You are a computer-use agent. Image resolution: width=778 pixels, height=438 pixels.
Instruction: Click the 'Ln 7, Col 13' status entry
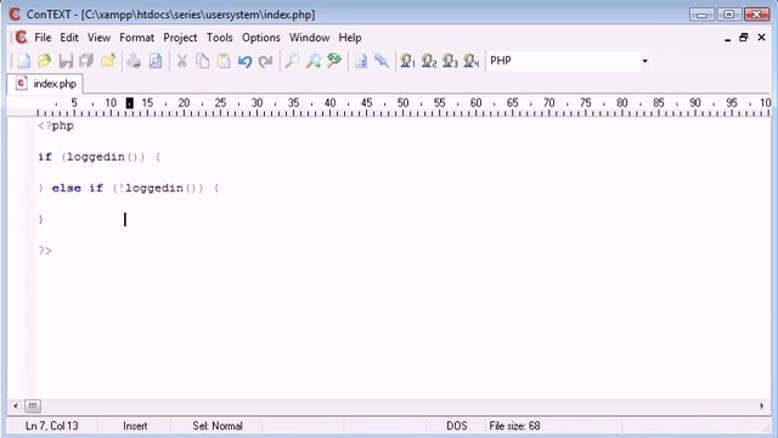[52, 426]
